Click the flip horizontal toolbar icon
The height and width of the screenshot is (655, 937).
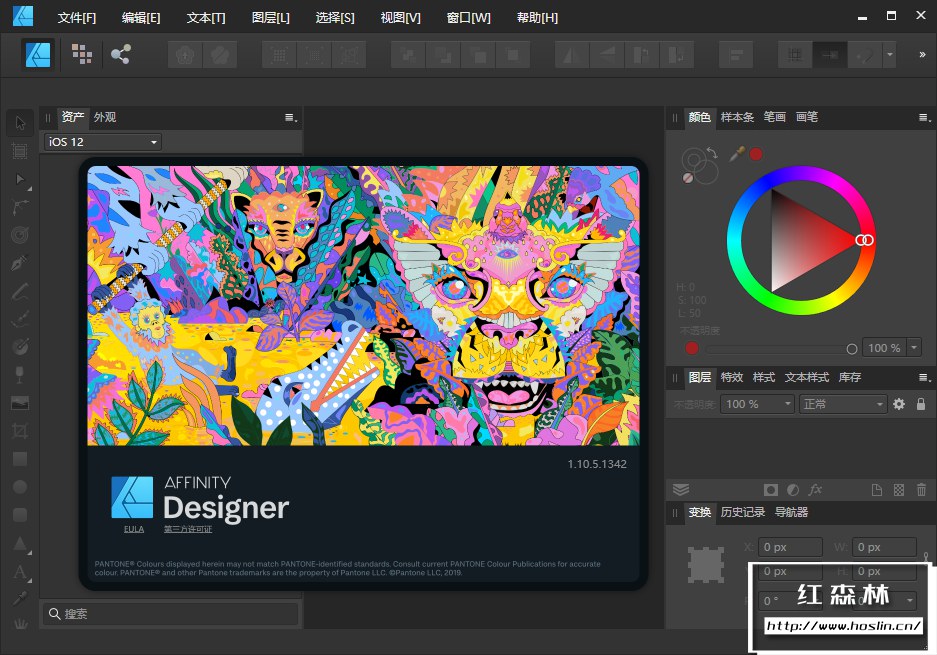pyautogui.click(x=572, y=55)
